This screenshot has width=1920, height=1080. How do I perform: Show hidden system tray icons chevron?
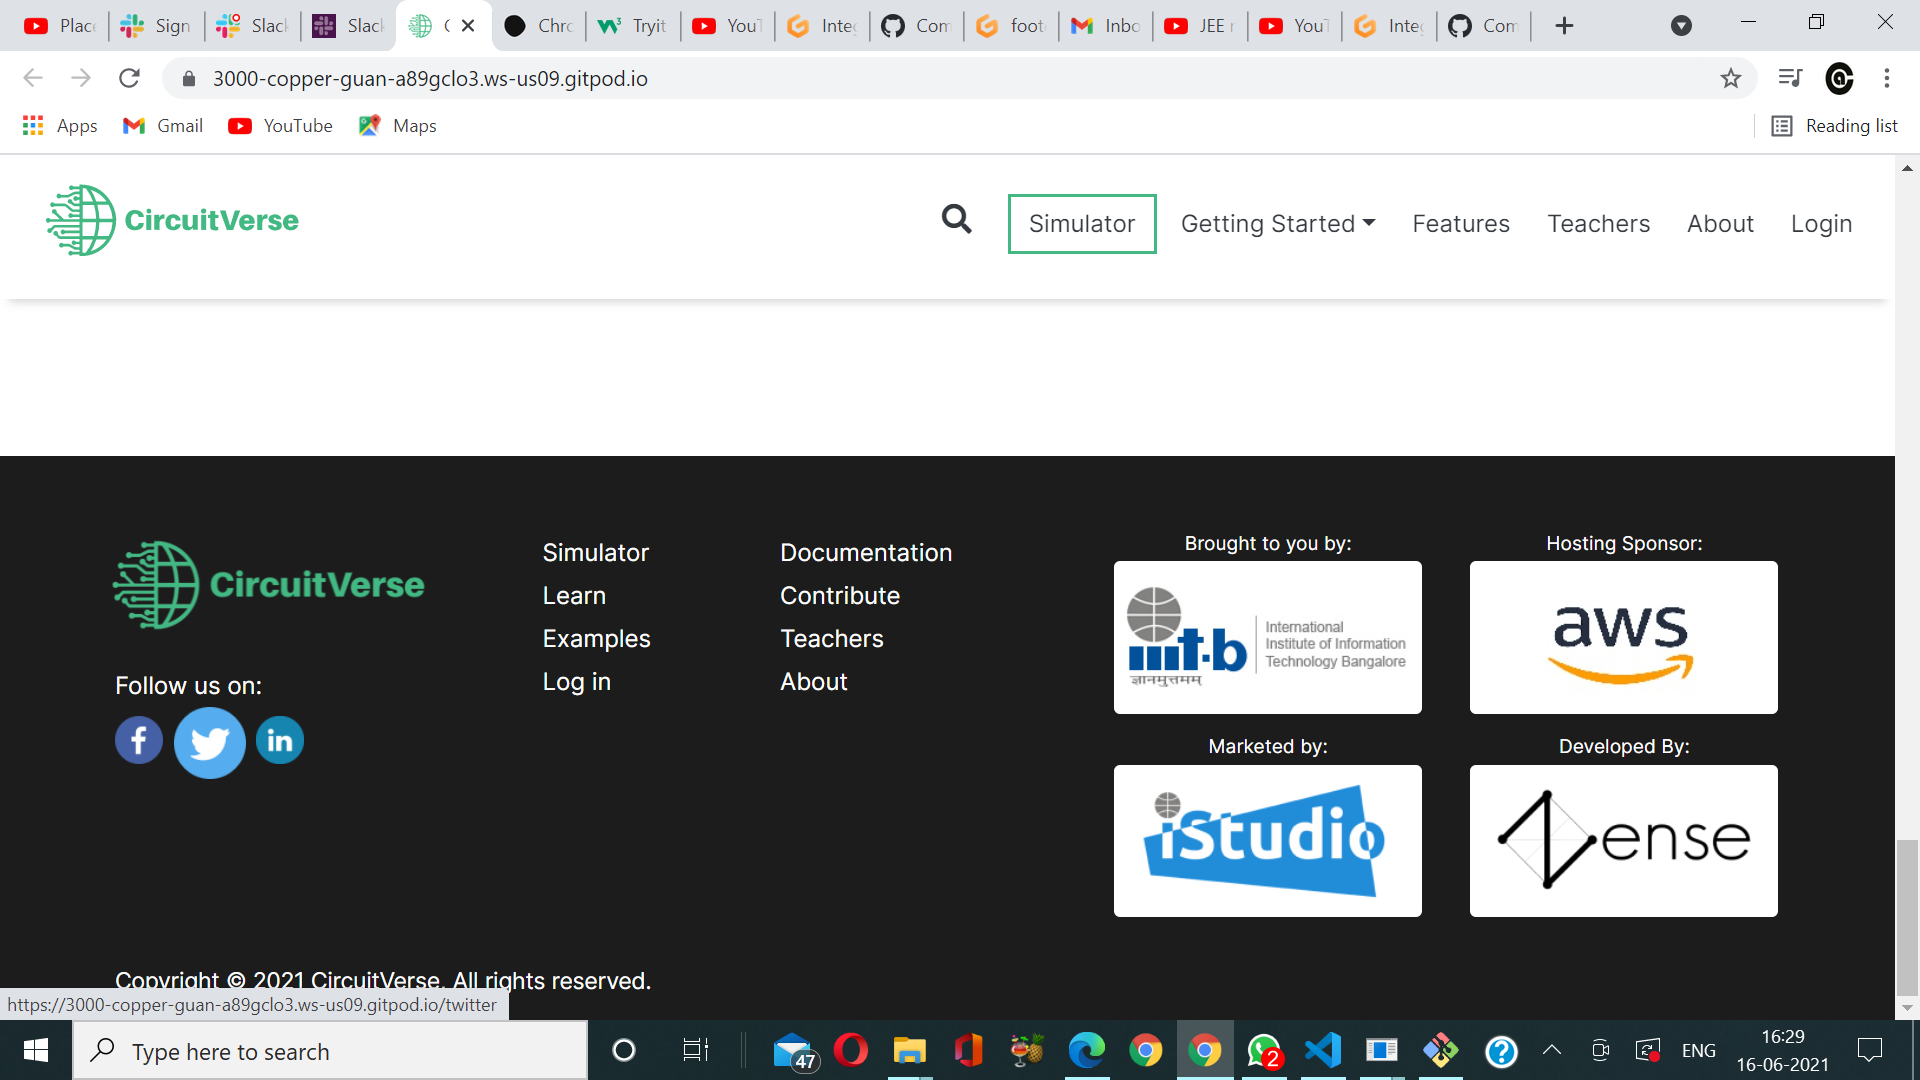tap(1552, 1050)
